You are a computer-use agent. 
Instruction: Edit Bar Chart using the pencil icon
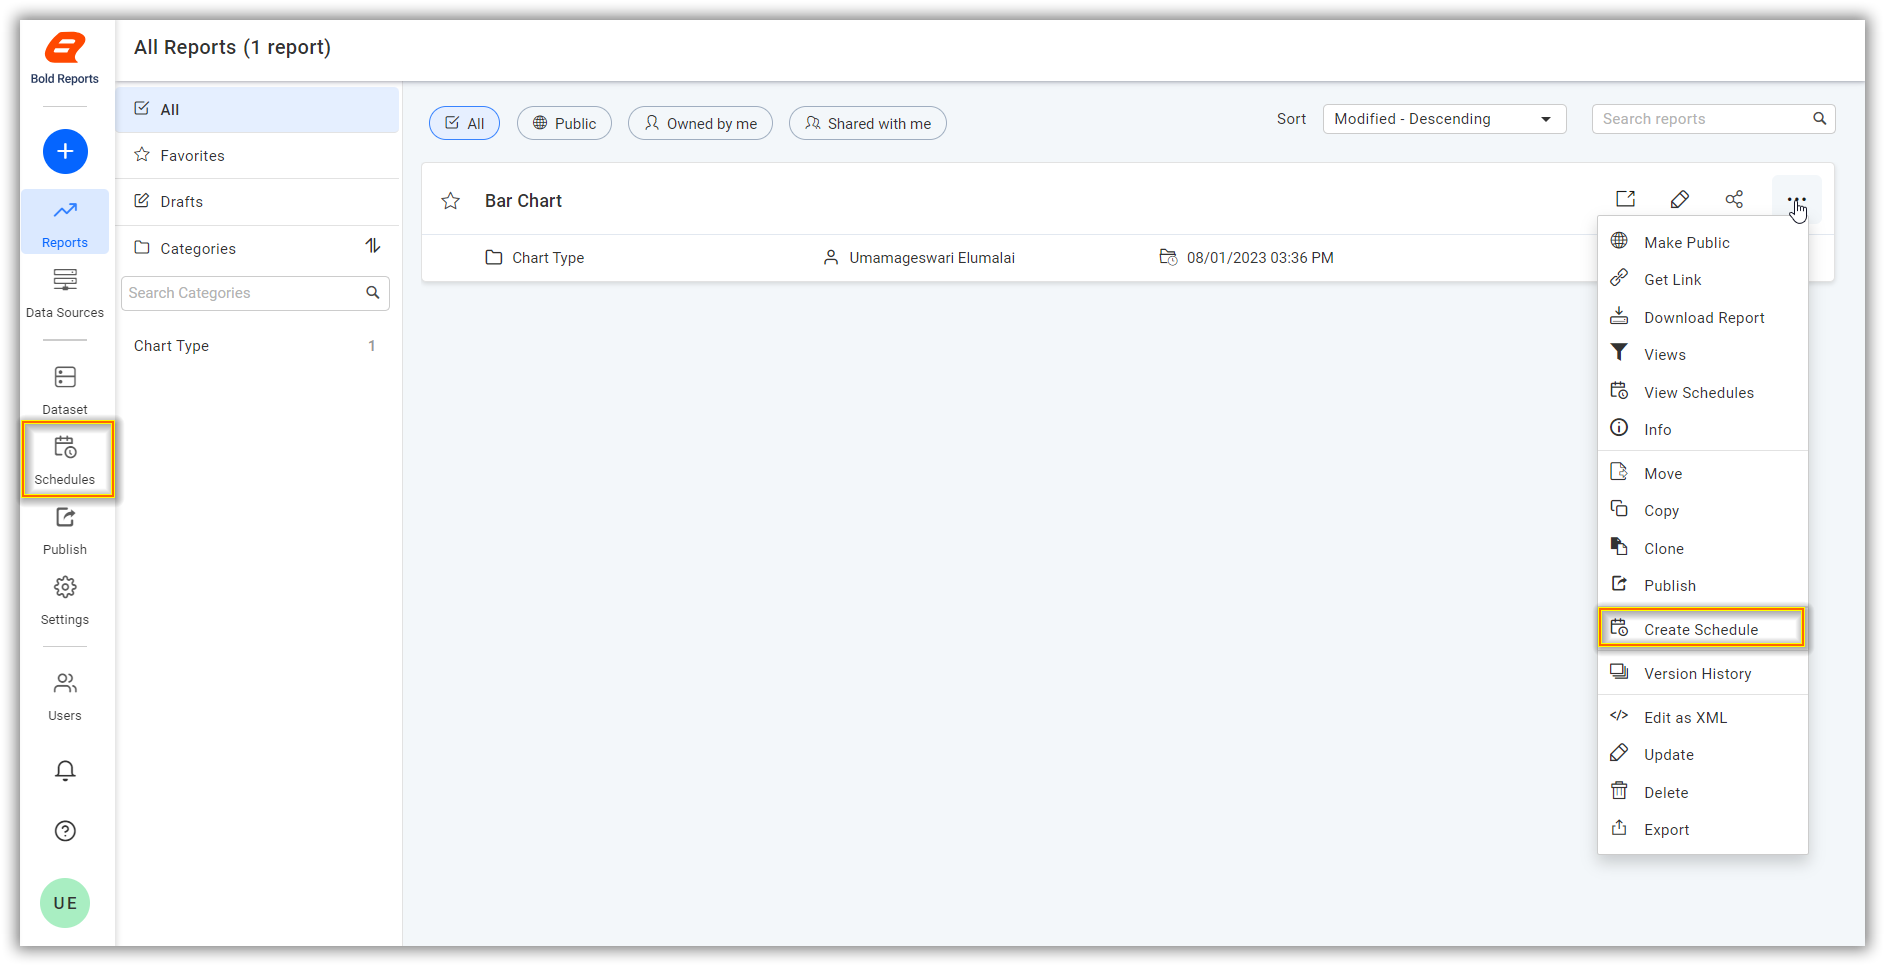1680,199
